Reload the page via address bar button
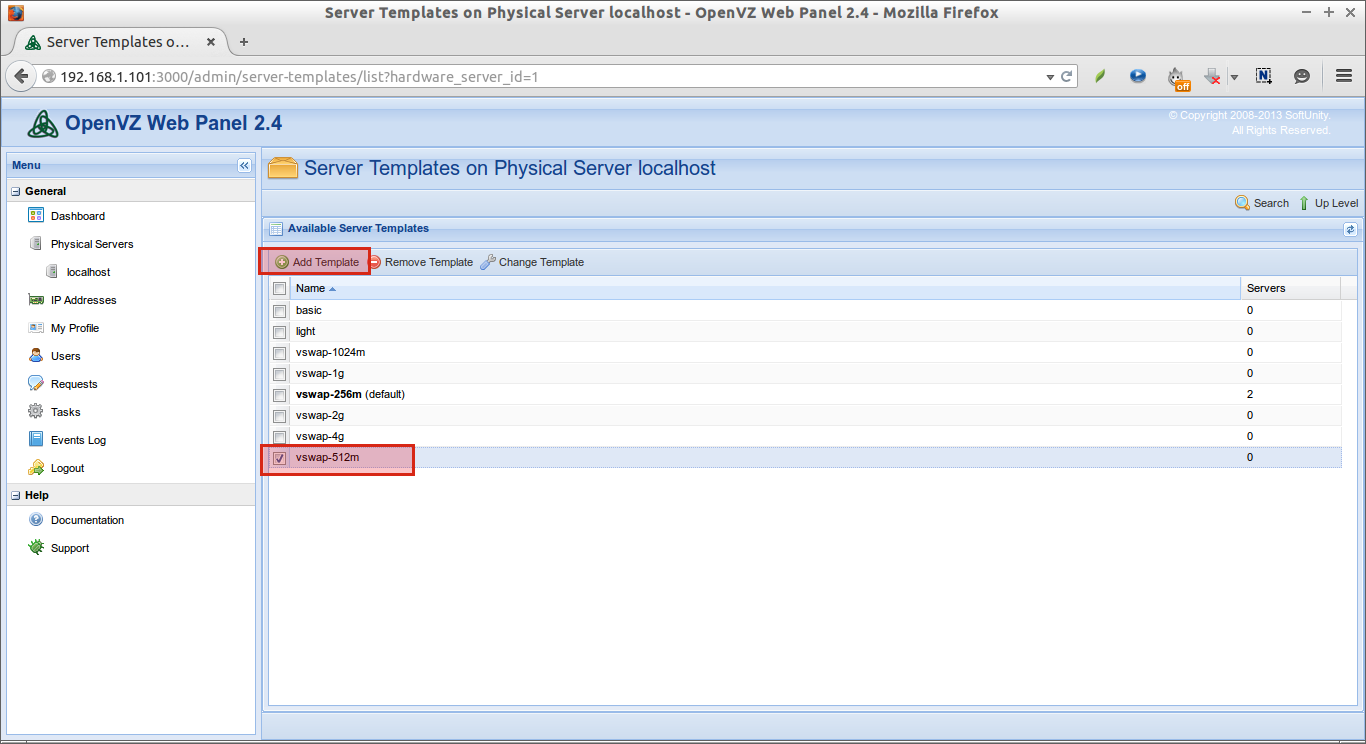The image size is (1366, 744). click(1067, 76)
